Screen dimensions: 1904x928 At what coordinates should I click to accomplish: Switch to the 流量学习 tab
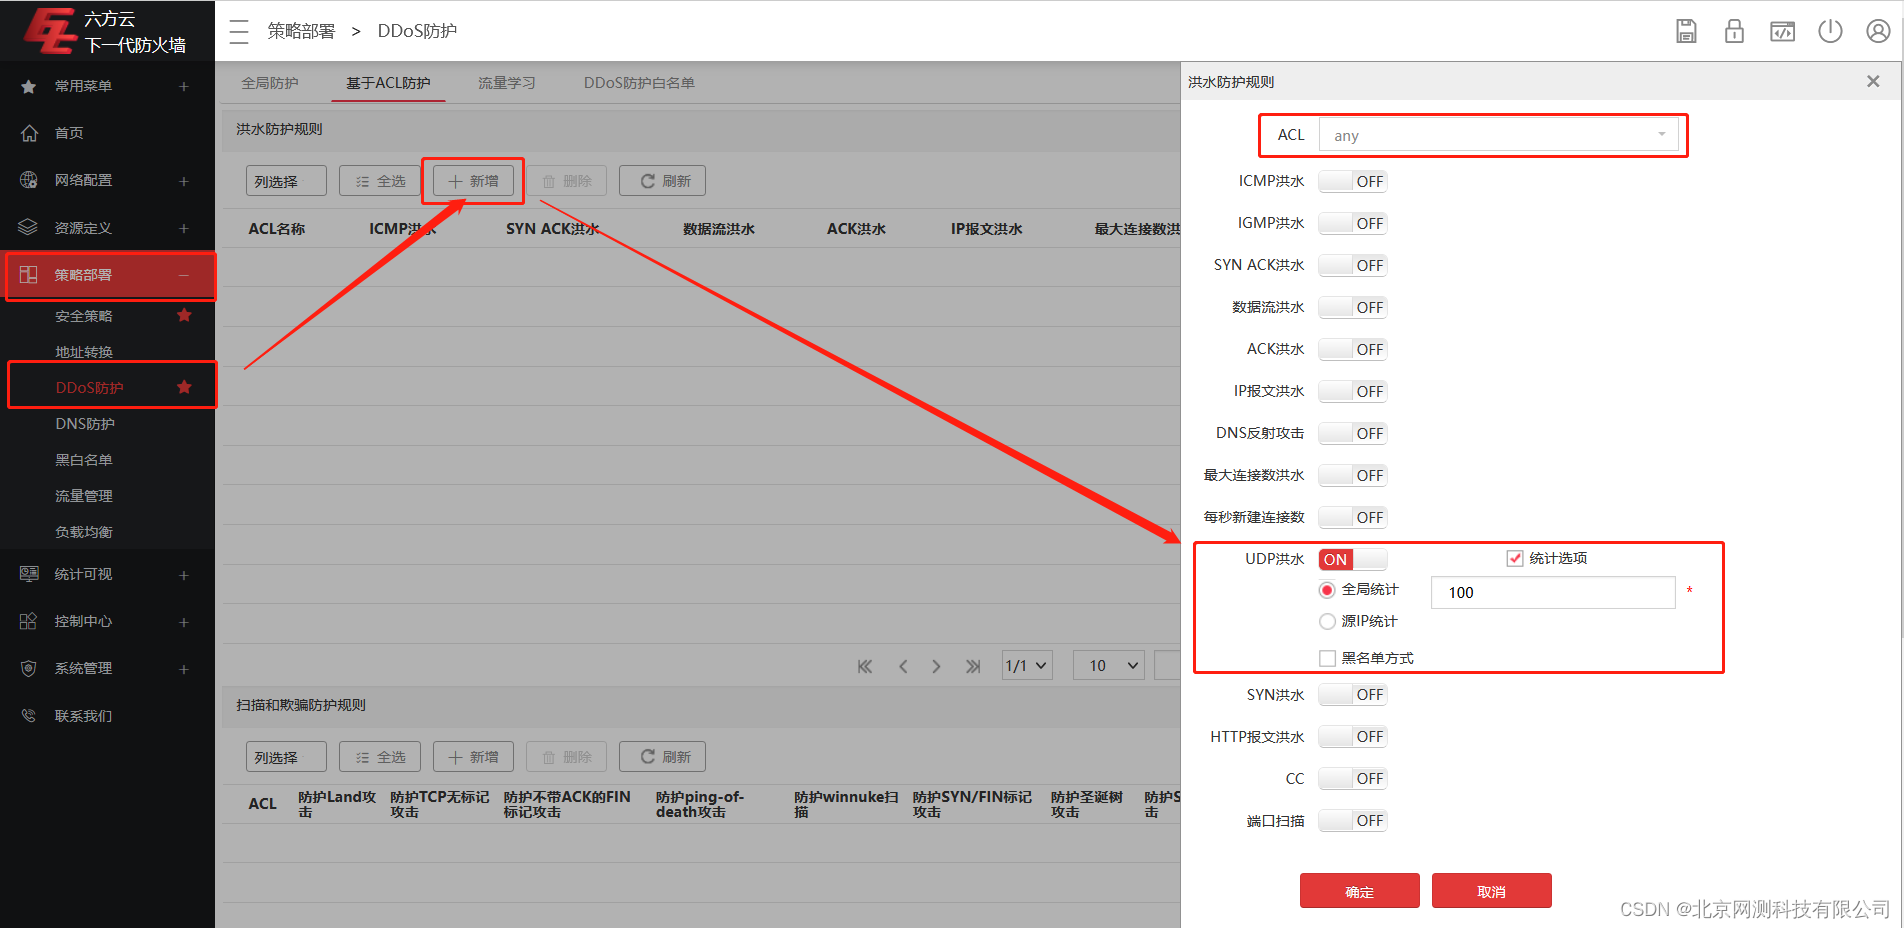click(506, 83)
